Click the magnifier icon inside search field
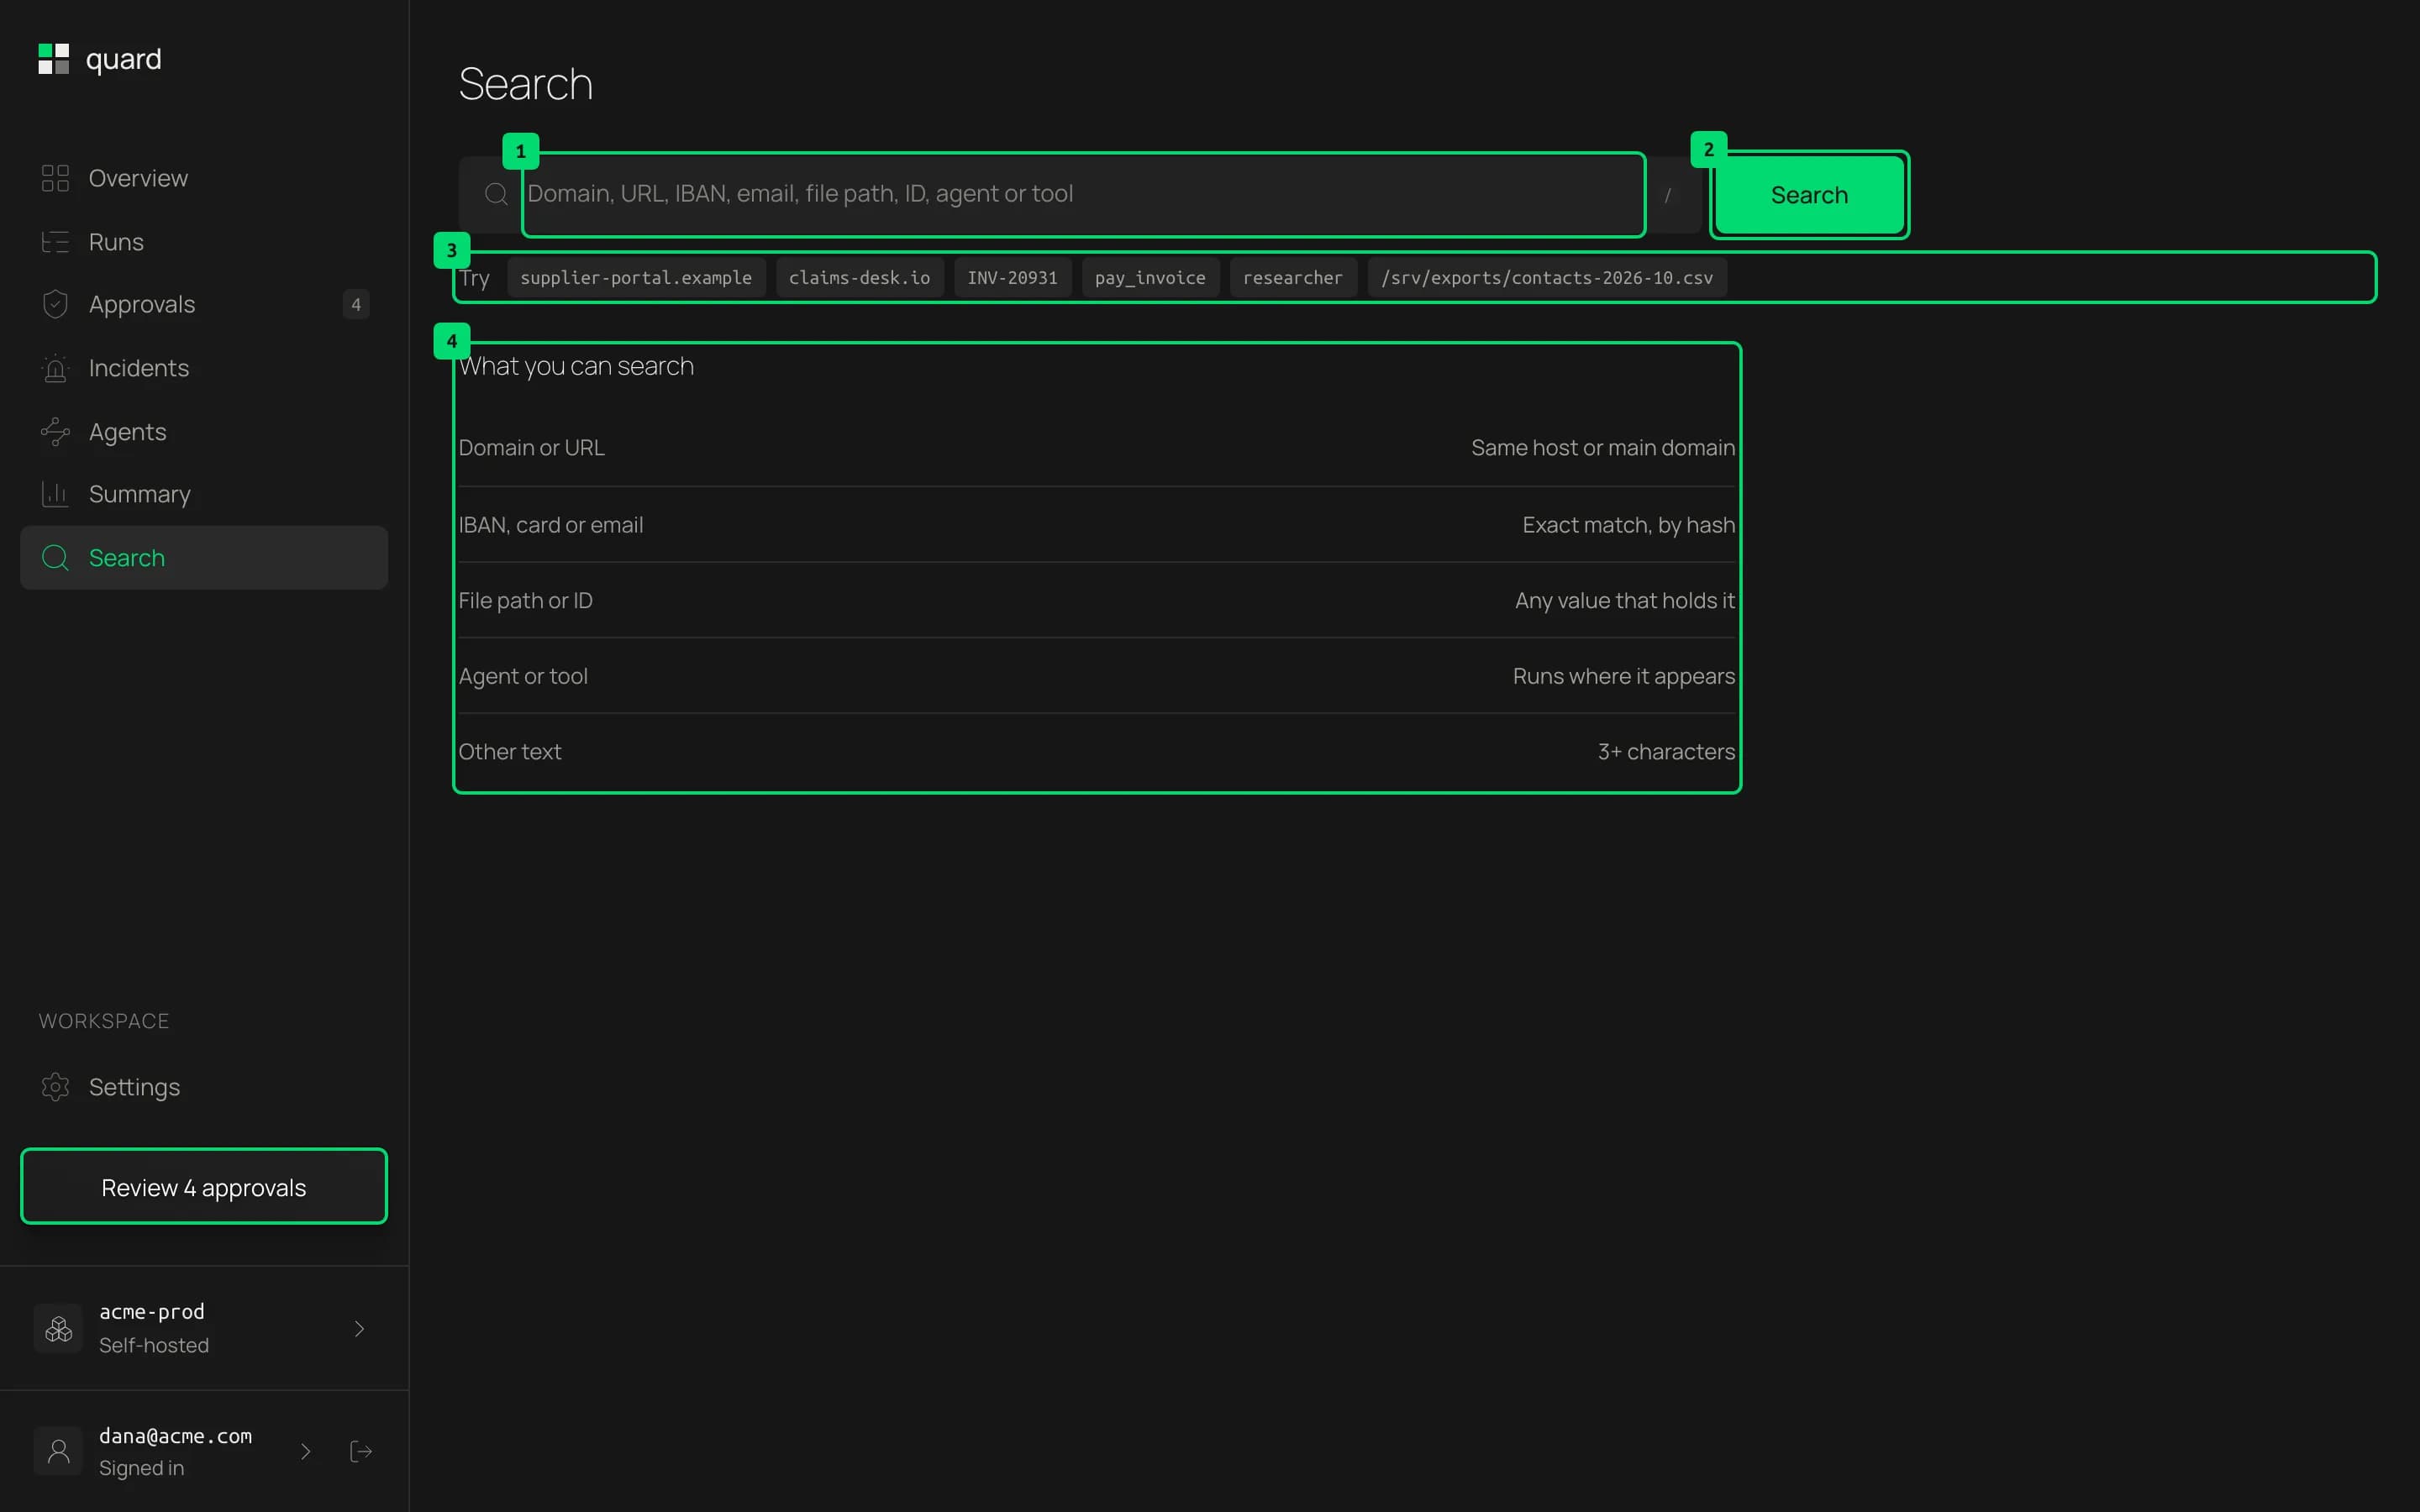Image resolution: width=2420 pixels, height=1512 pixels. point(496,194)
